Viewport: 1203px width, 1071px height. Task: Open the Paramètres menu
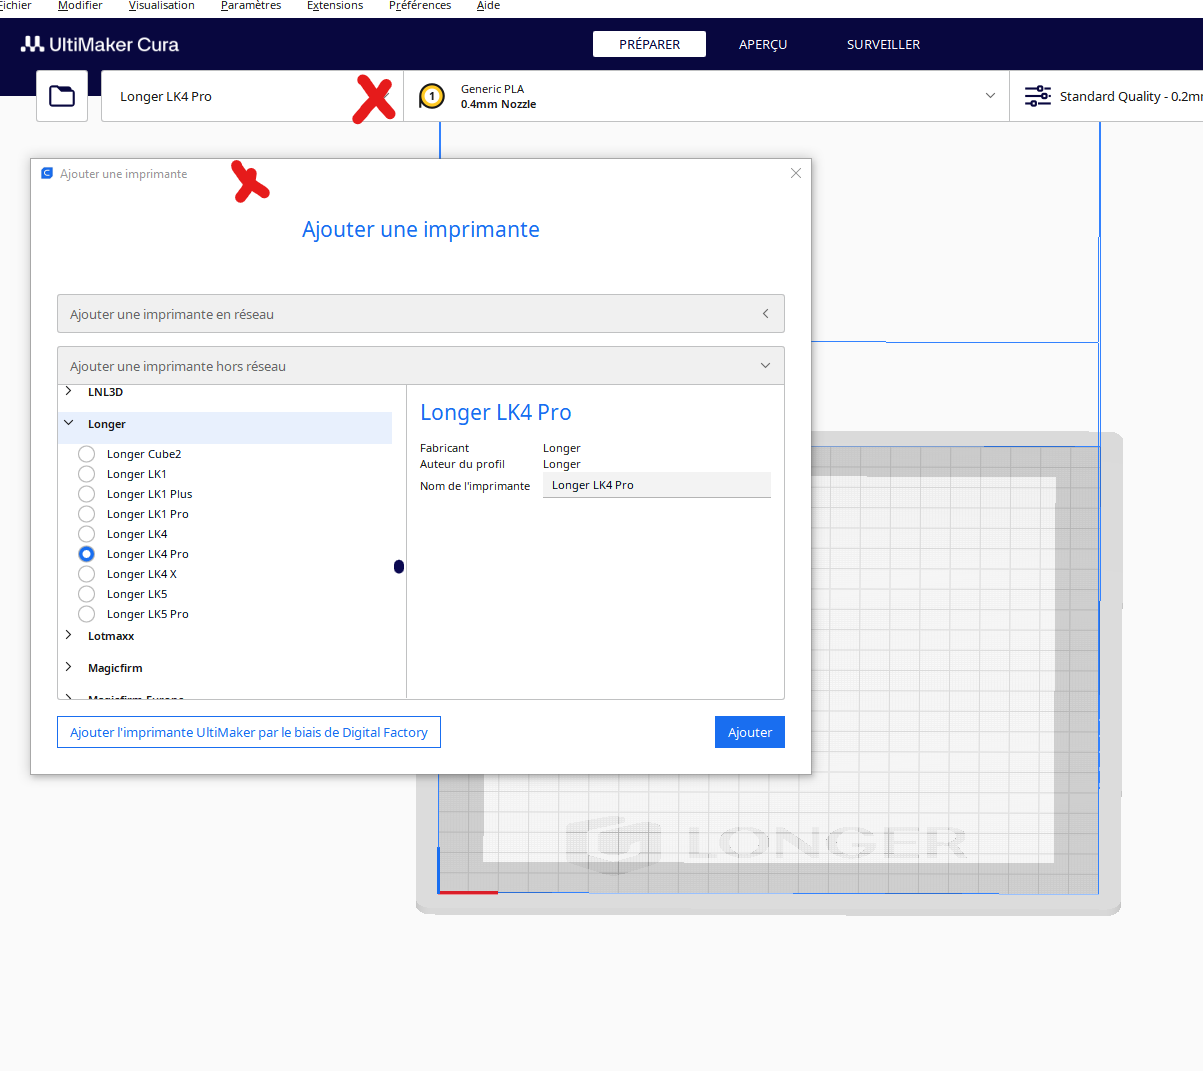click(251, 6)
